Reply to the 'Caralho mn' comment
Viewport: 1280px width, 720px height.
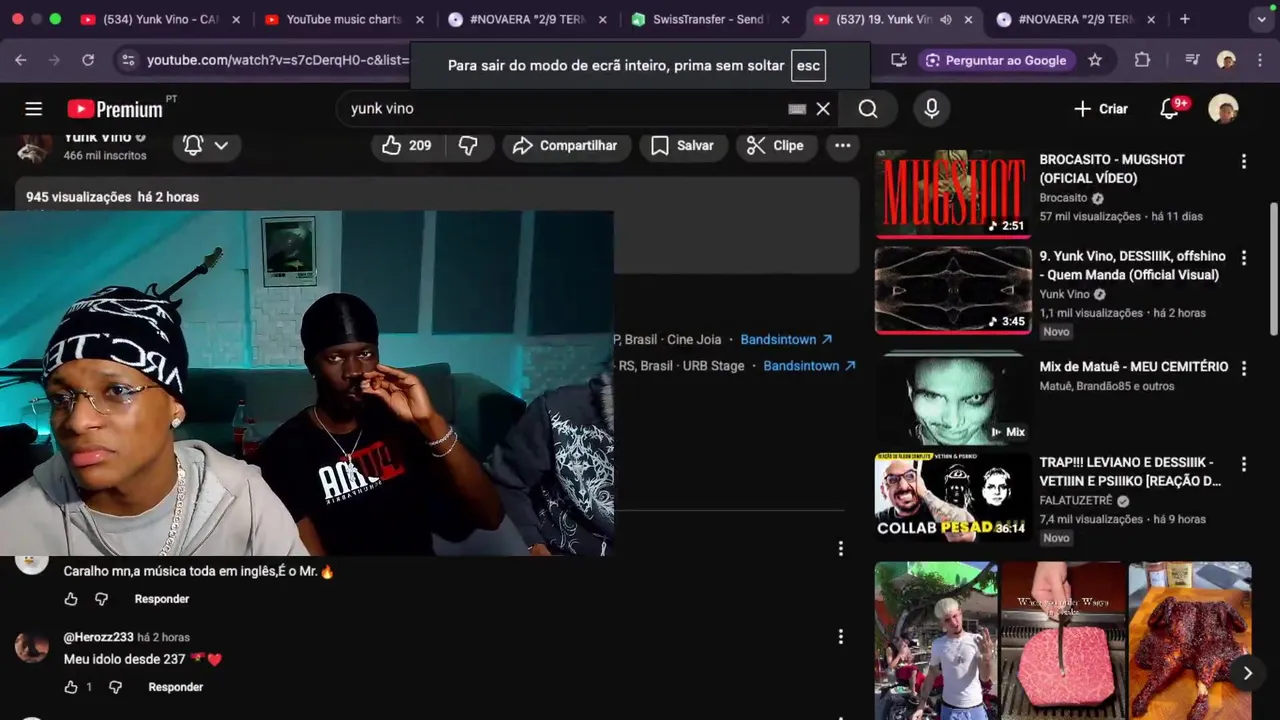tap(162, 599)
